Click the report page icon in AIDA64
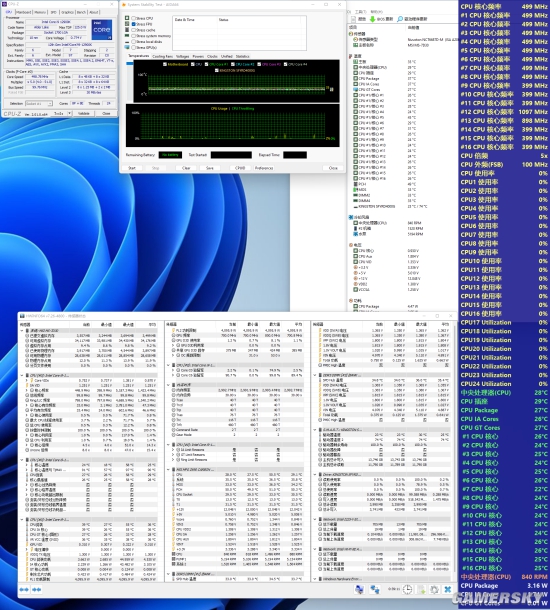 [353, 19]
